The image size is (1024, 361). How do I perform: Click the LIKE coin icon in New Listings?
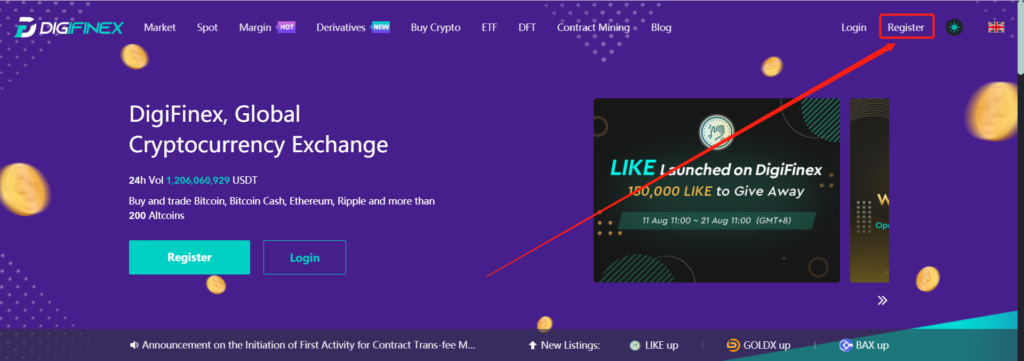(x=634, y=346)
